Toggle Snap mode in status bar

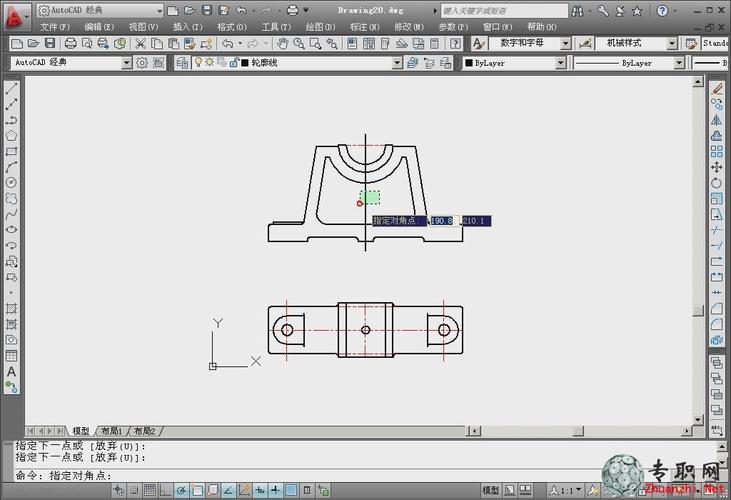pyautogui.click(x=134, y=490)
